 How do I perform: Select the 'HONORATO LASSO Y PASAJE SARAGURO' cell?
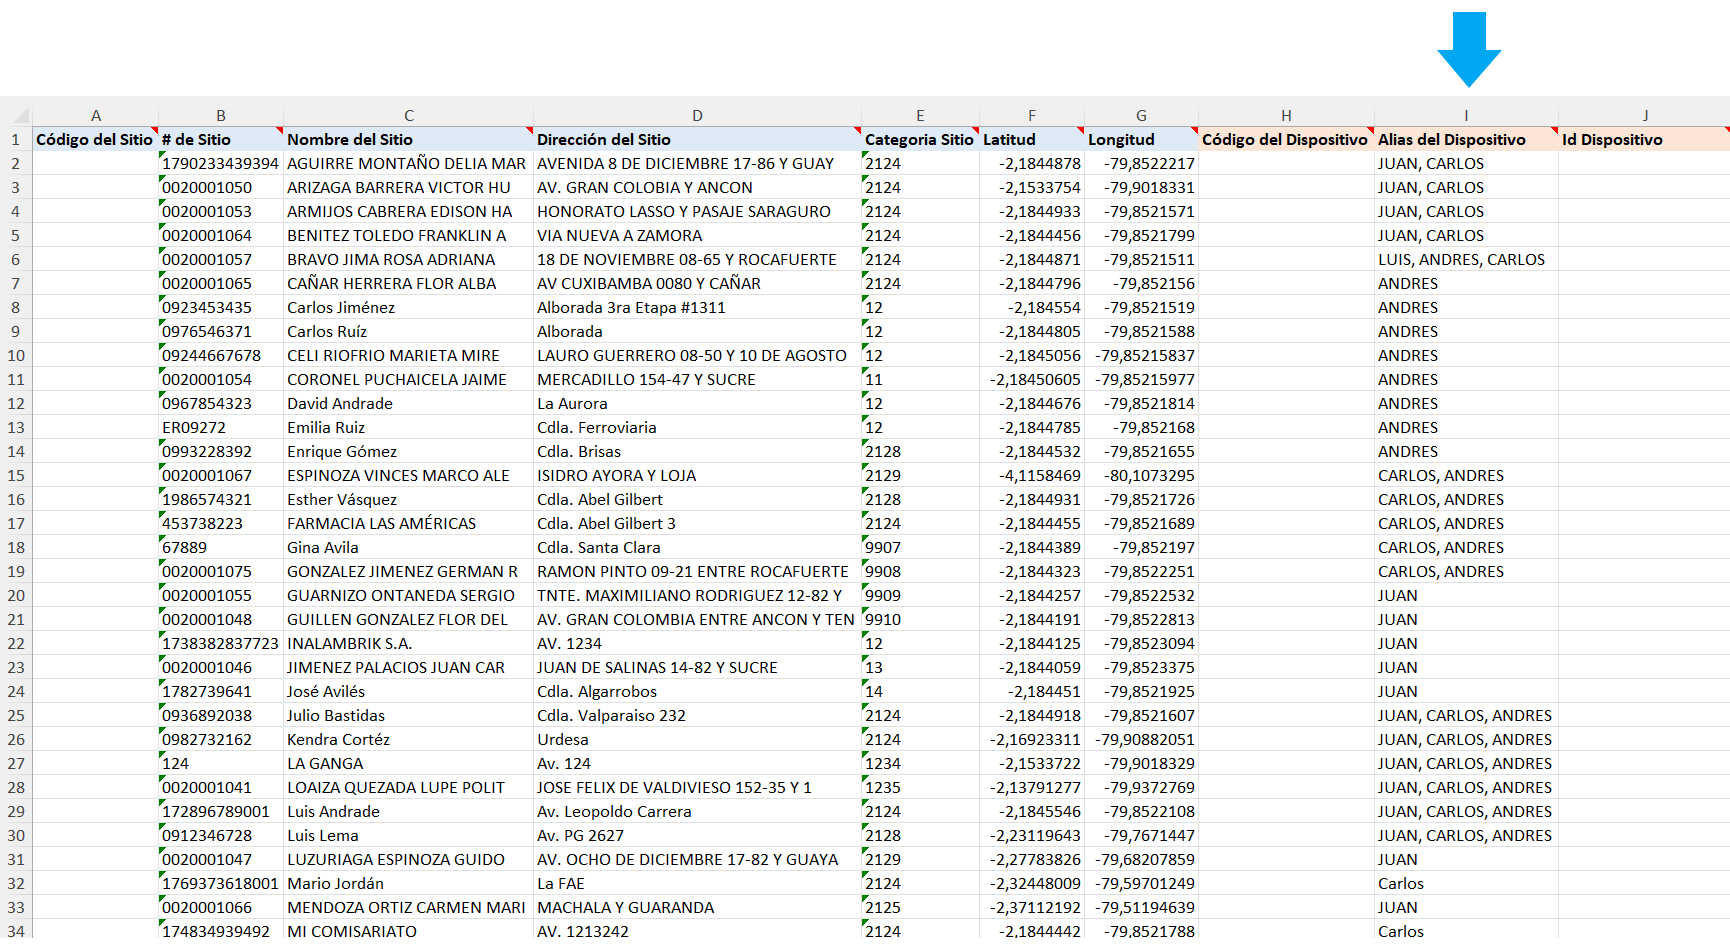pyautogui.click(x=697, y=211)
